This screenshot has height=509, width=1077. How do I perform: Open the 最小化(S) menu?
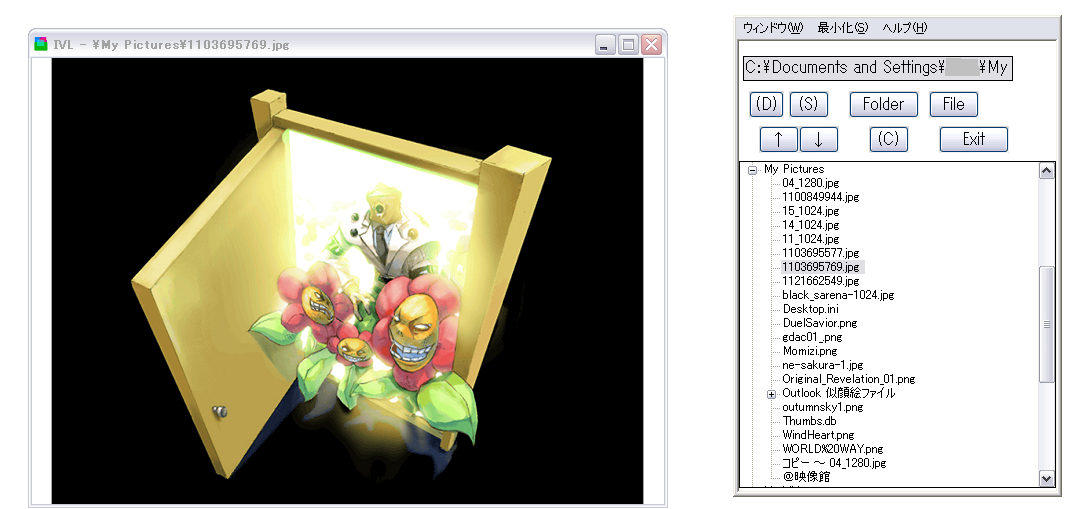point(843,28)
